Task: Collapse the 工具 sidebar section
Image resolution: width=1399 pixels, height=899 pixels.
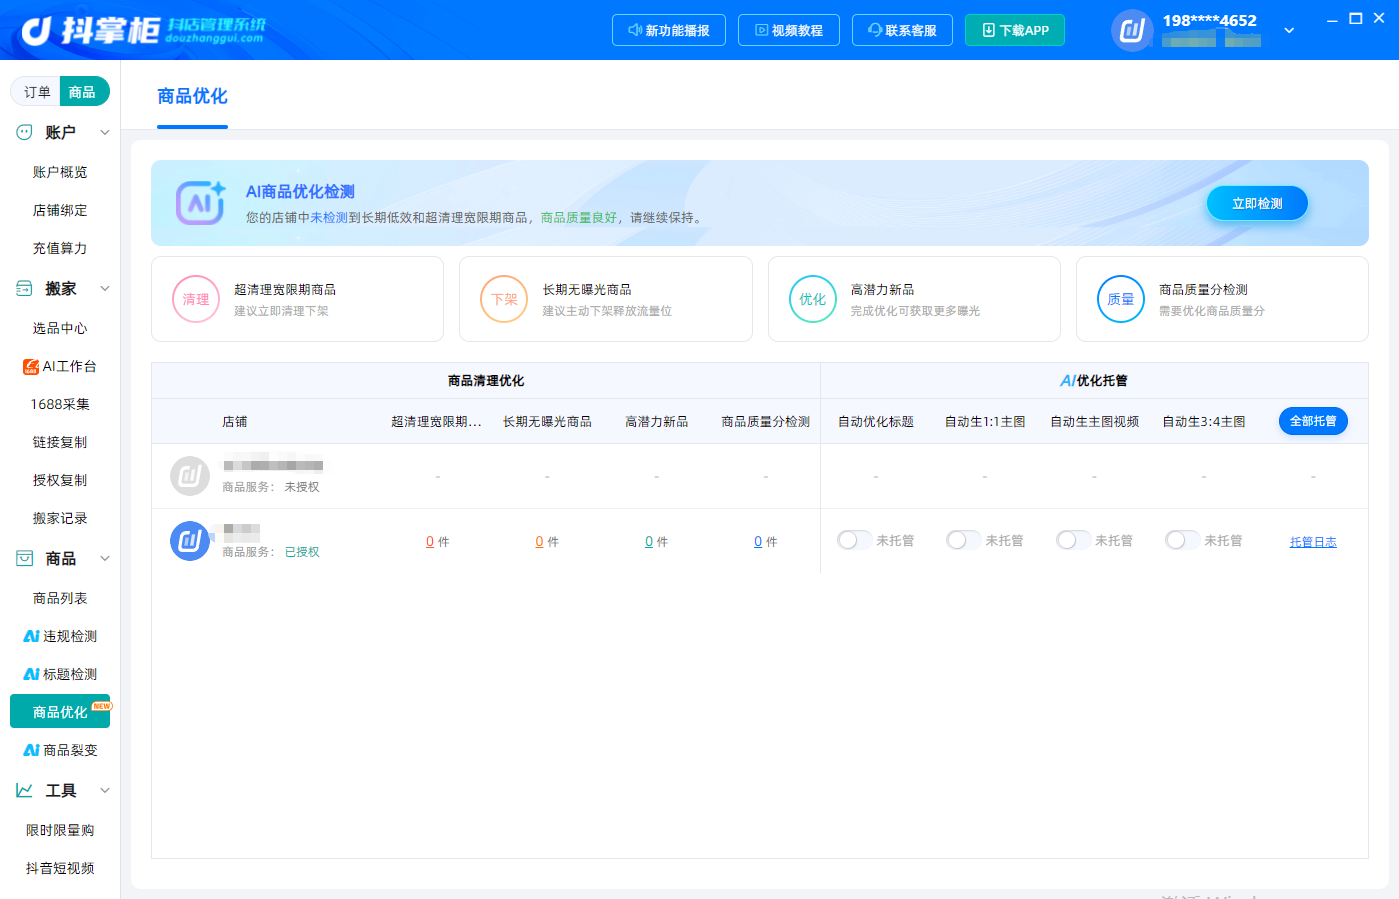Action: [x=105, y=790]
